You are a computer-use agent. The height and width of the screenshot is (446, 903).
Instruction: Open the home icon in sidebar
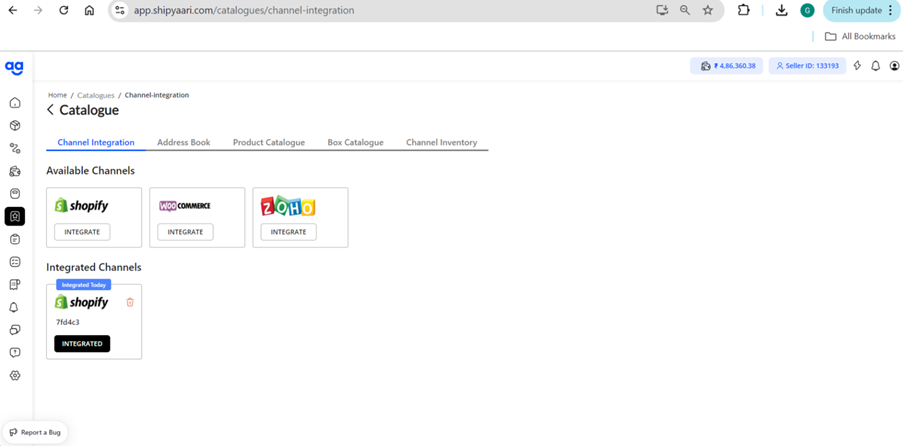tap(15, 103)
